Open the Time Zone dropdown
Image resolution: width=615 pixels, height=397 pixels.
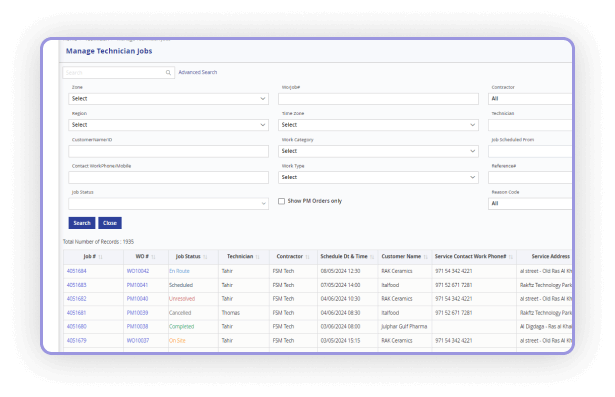[378, 125]
